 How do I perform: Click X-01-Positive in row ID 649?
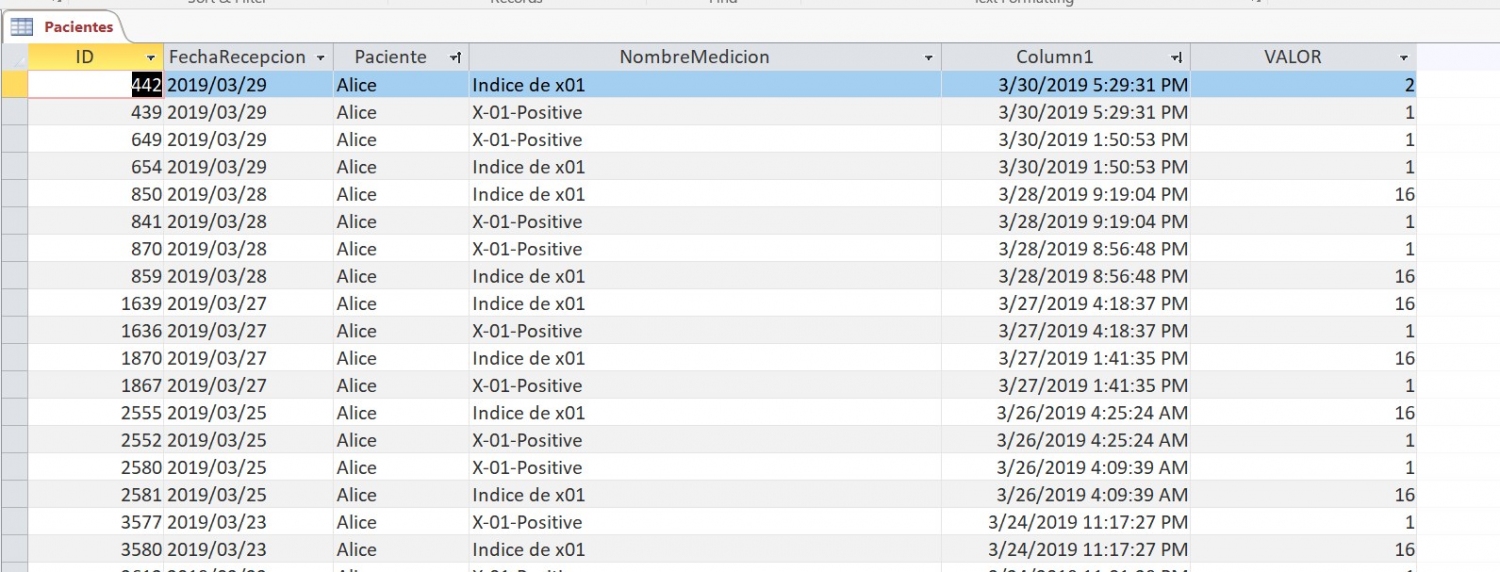pos(527,139)
